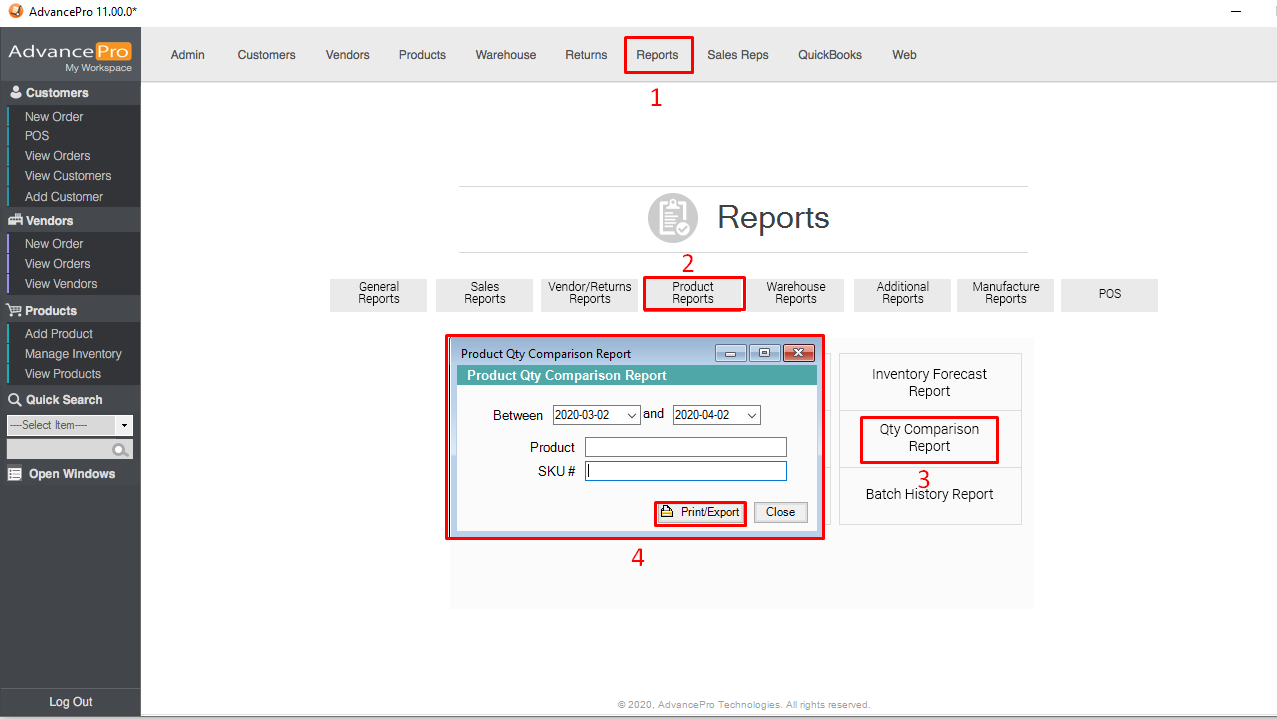Click the Vendors section icon in the sidebar
The width and height of the screenshot is (1277, 719).
[x=15, y=221]
